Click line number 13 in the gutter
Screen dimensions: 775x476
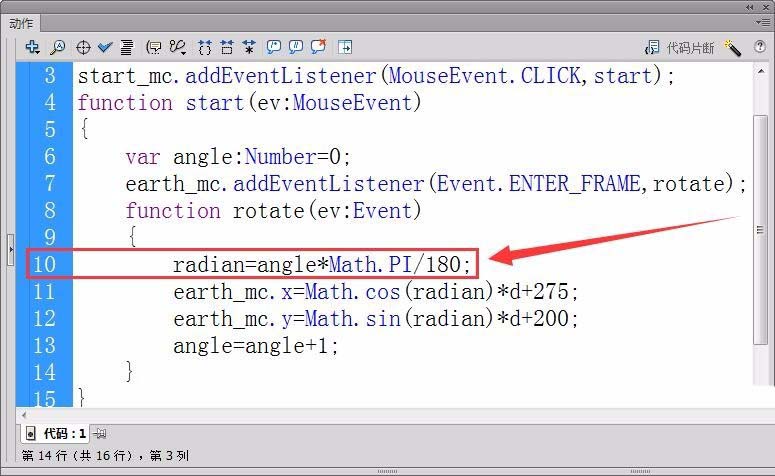pyautogui.click(x=44, y=346)
